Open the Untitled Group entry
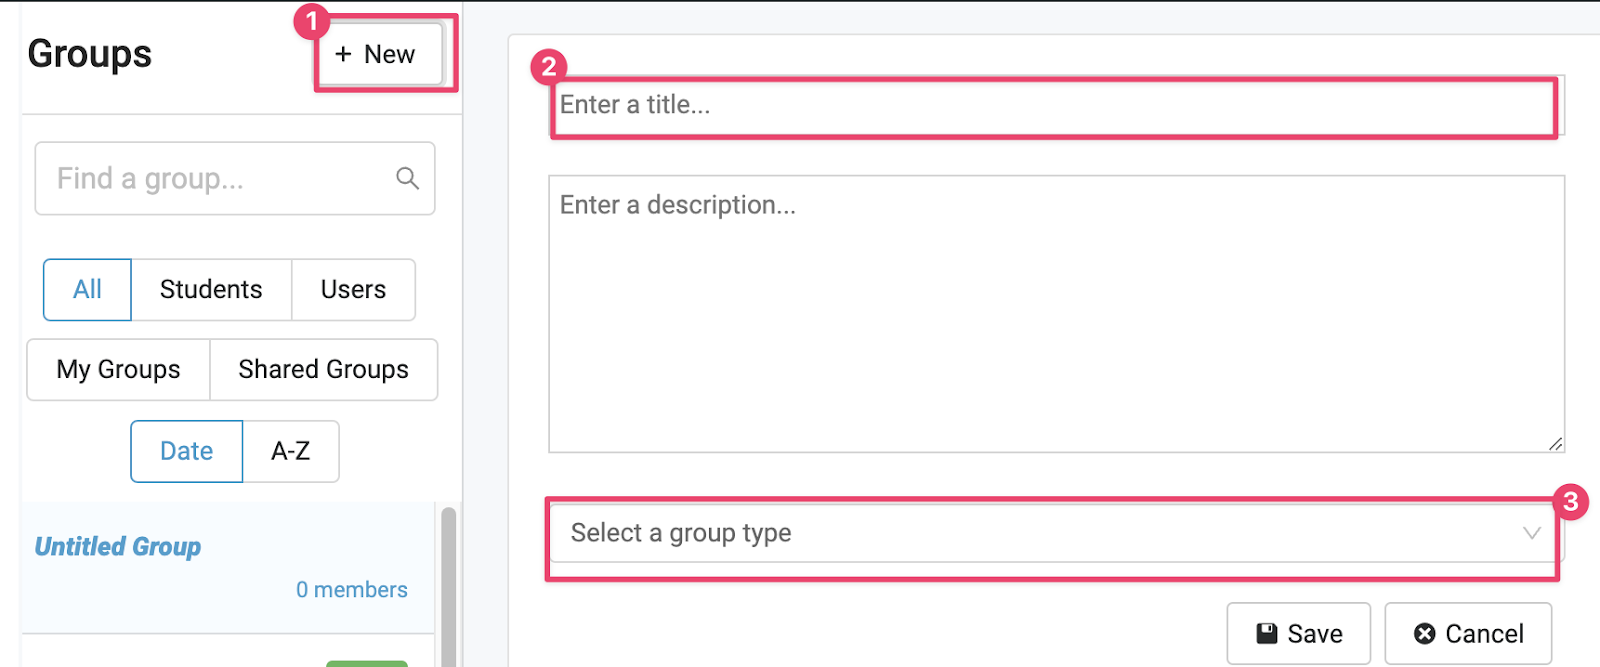The width and height of the screenshot is (1600, 667). 118,547
